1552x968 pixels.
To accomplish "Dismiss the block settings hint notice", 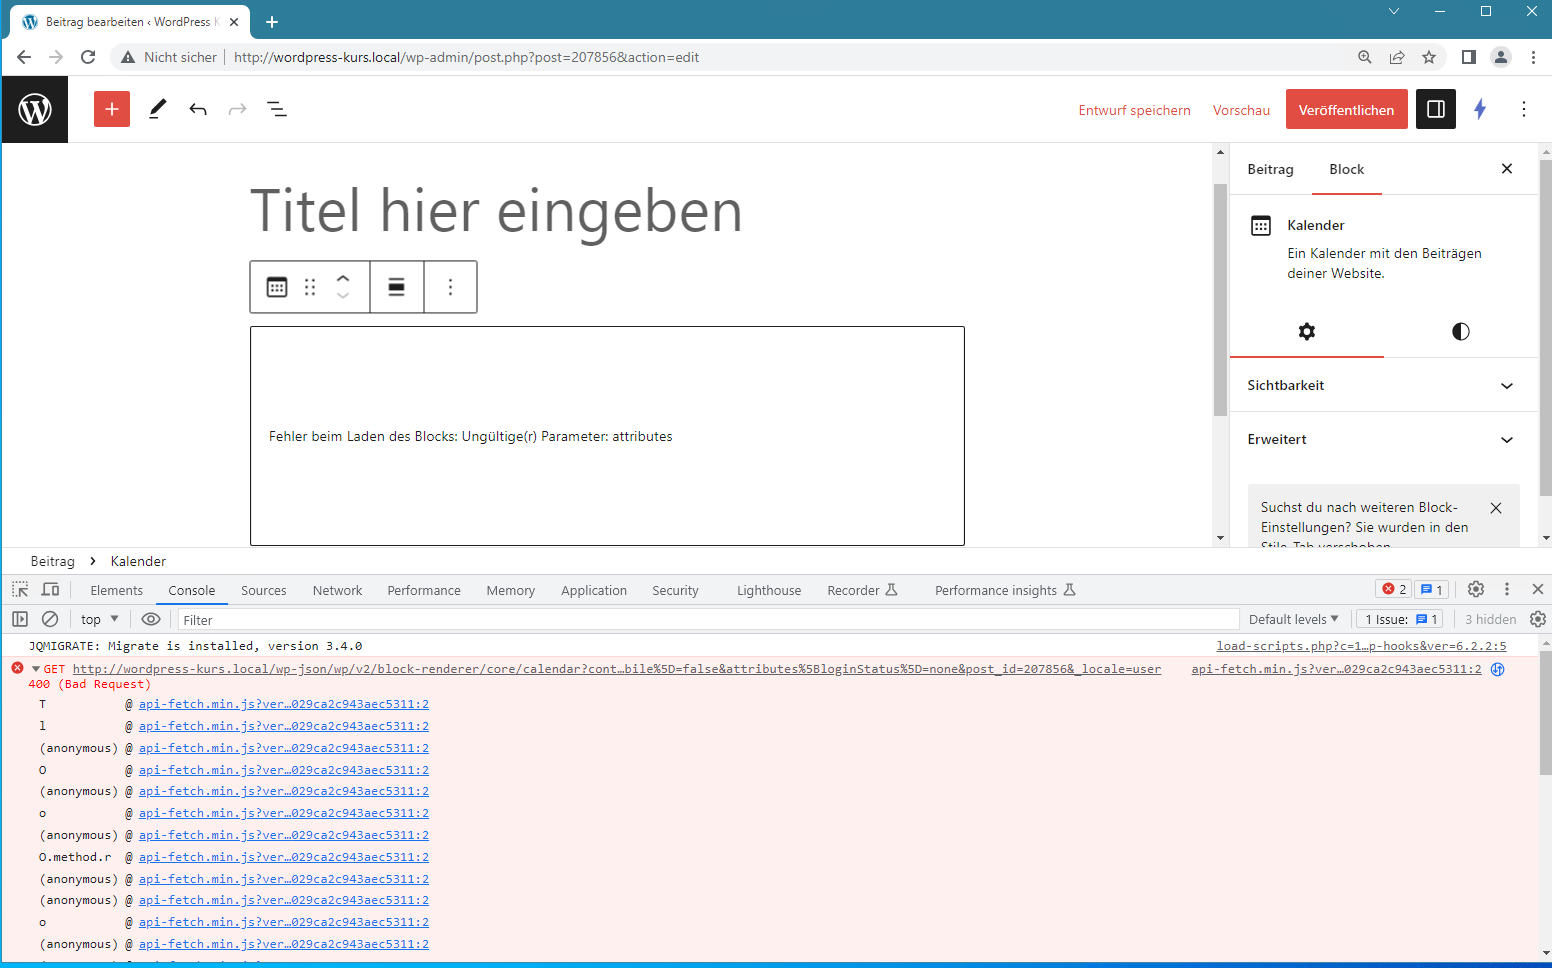I will click(x=1496, y=508).
